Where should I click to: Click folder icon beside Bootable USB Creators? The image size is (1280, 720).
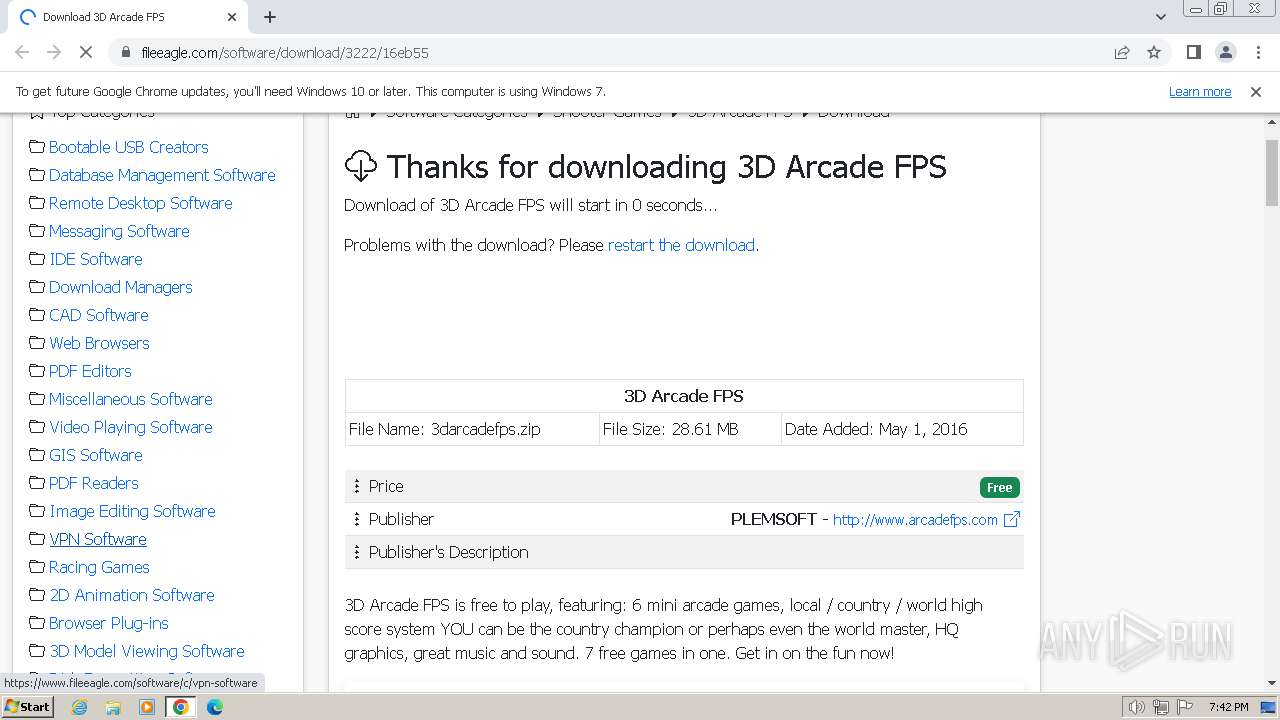(37, 147)
